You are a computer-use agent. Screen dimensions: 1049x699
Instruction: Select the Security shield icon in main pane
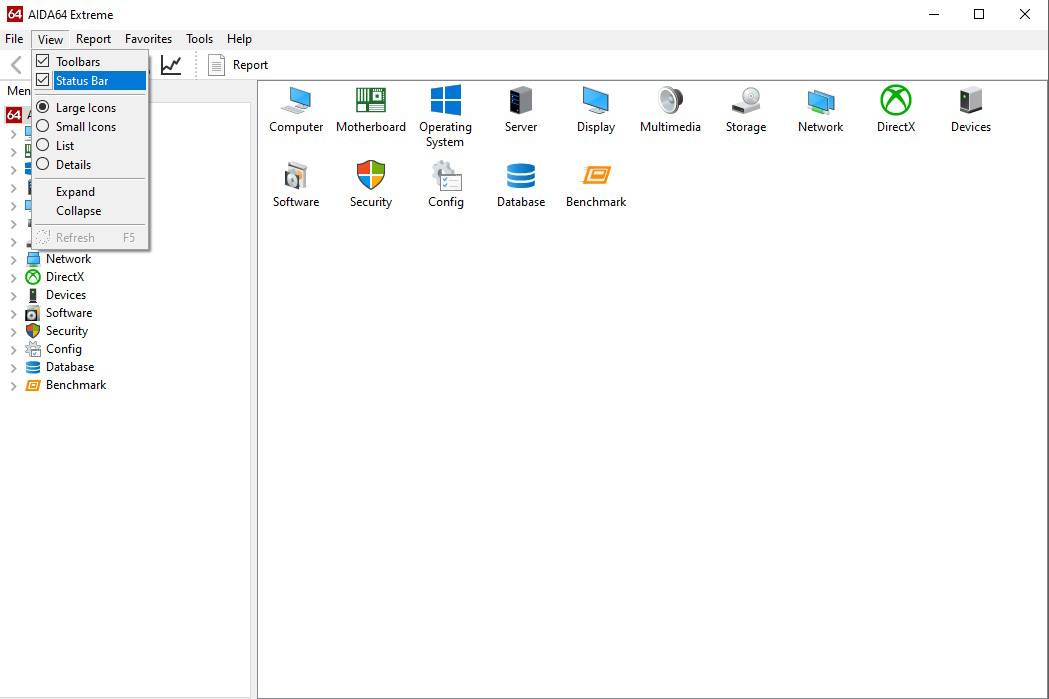371,176
